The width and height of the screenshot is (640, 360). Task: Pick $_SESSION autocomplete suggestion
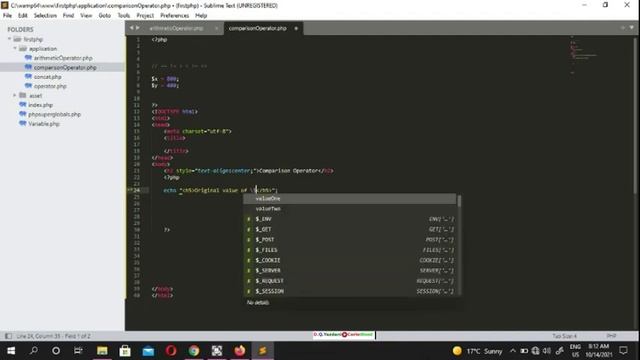(350, 291)
